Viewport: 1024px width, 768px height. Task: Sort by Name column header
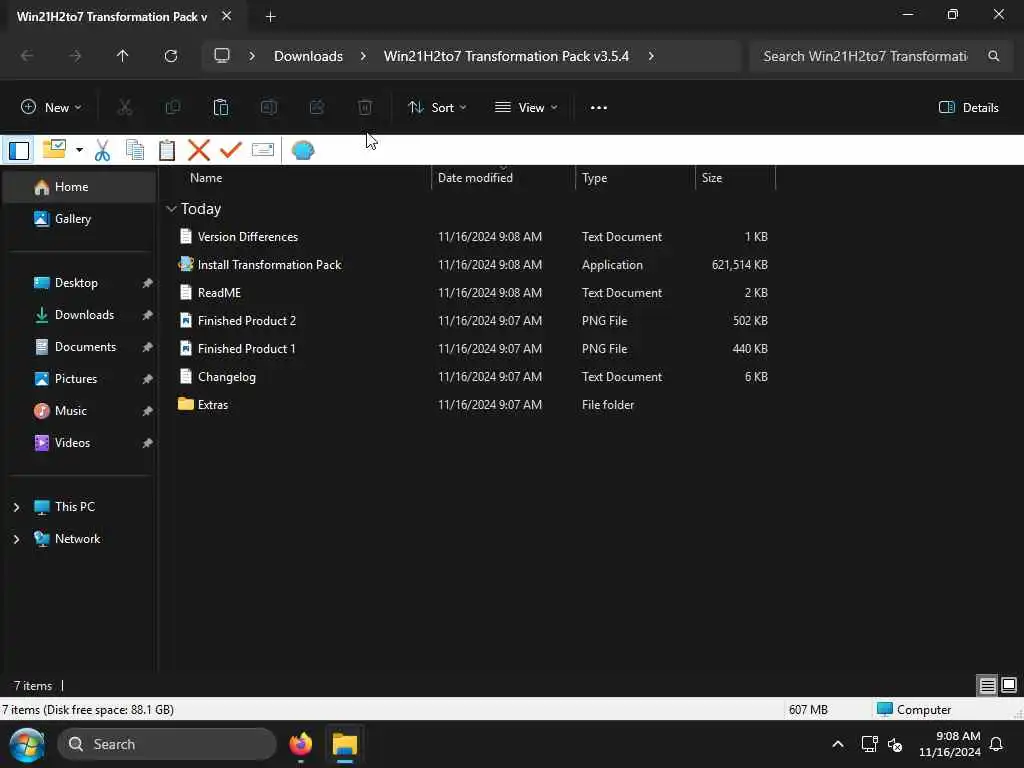pos(206,178)
